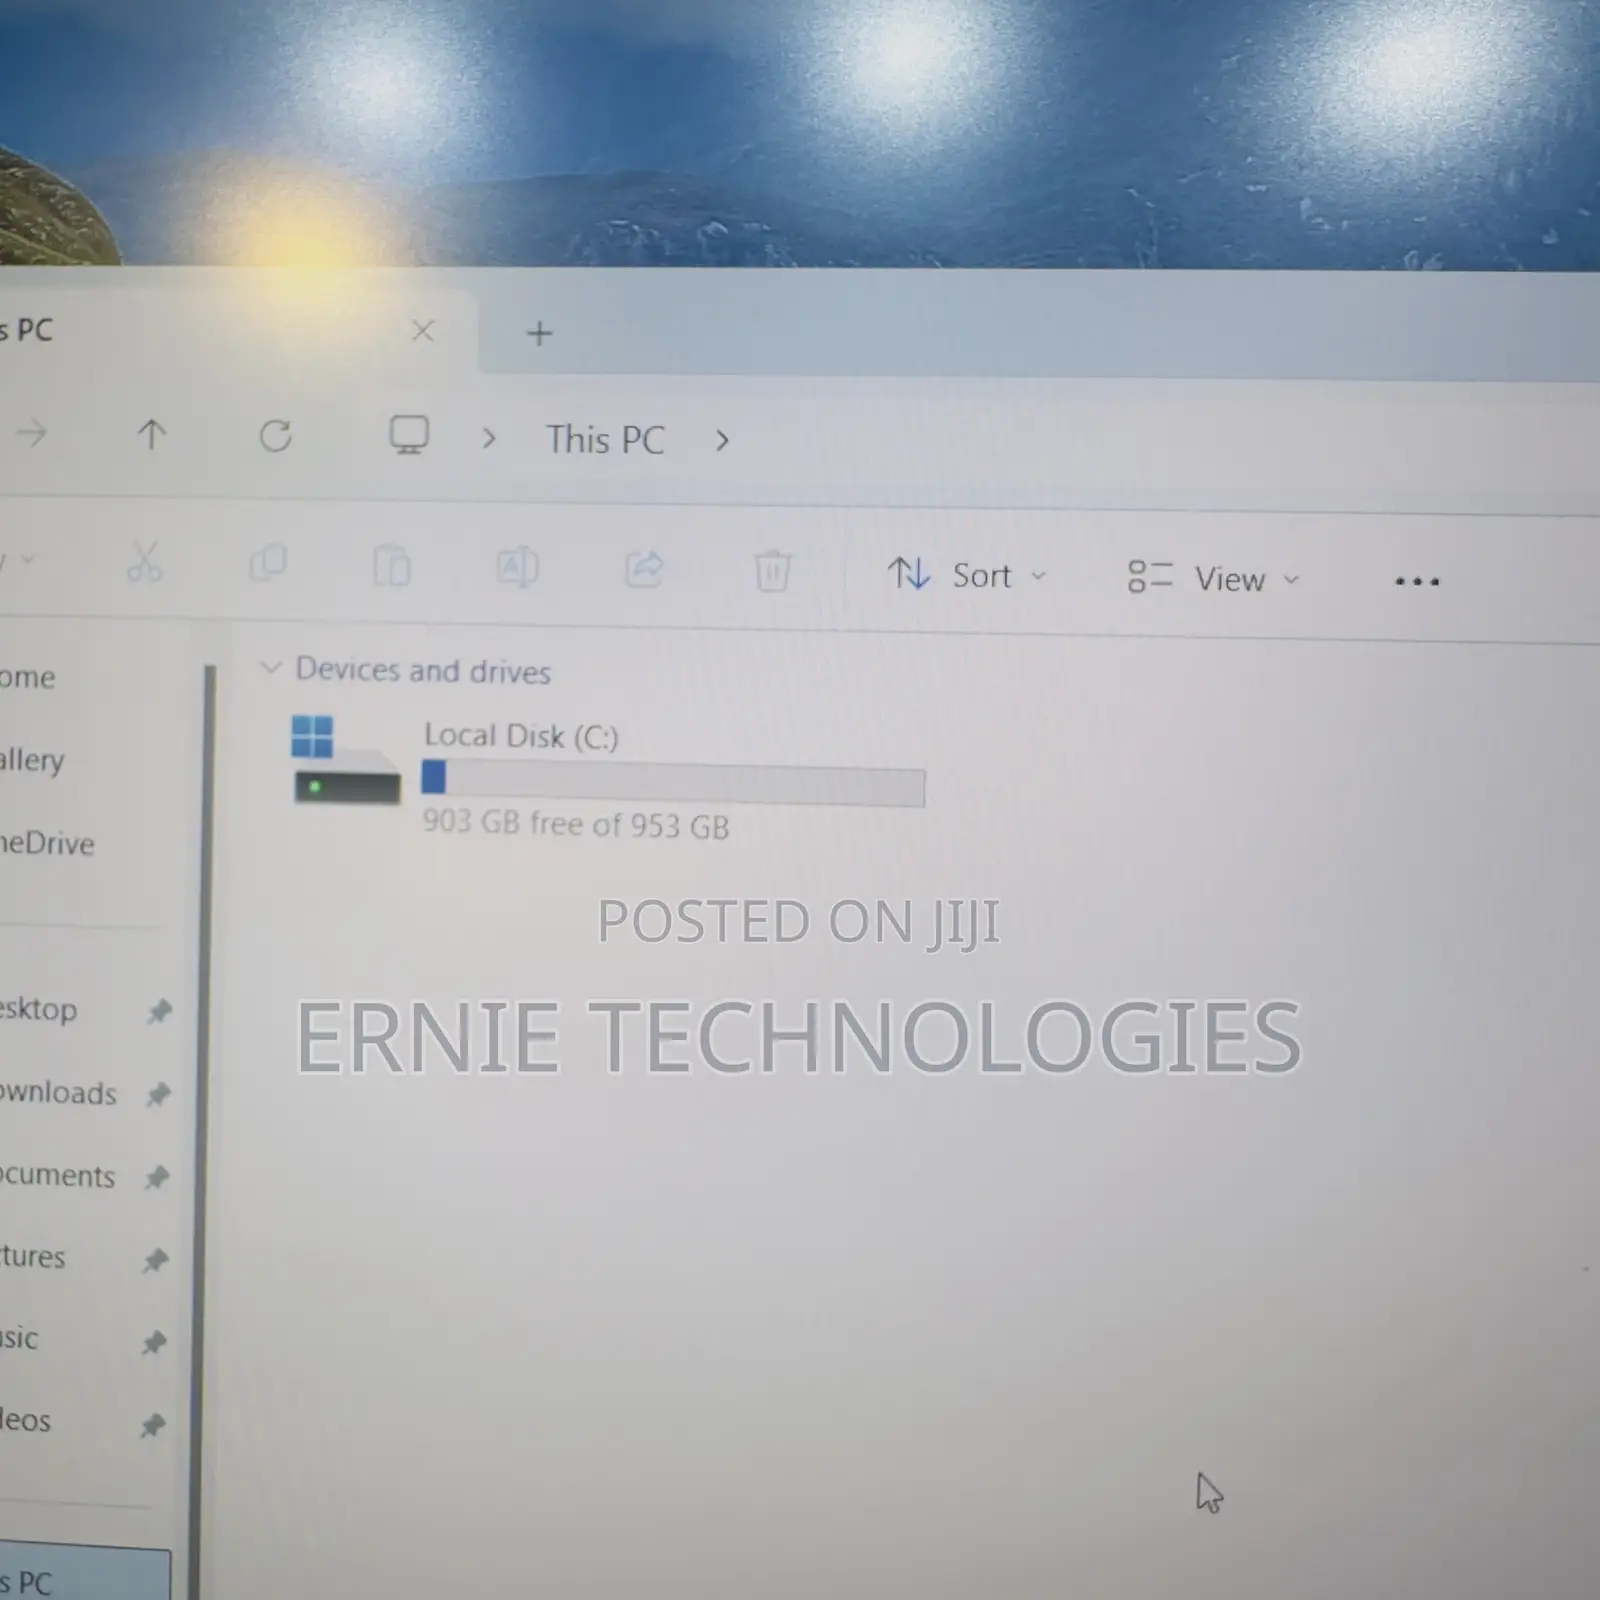Click the Copy icon in toolbar

click(268, 564)
